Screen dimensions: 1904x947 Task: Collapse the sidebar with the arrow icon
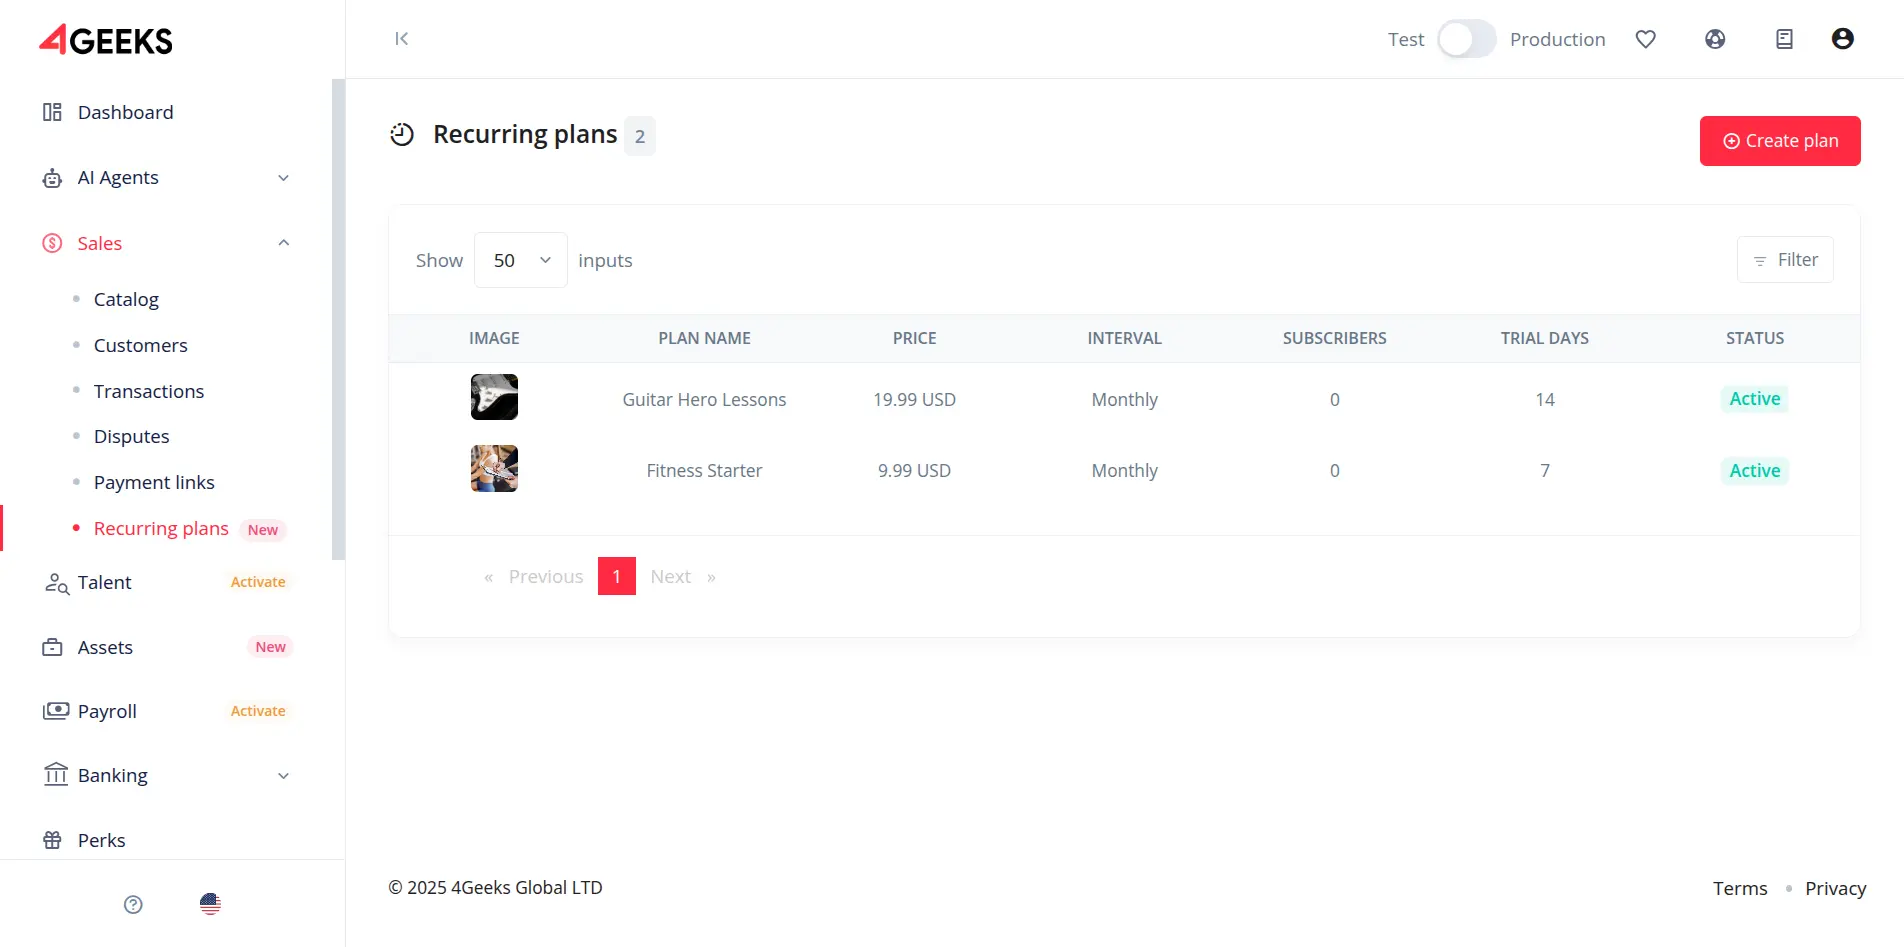click(x=401, y=39)
